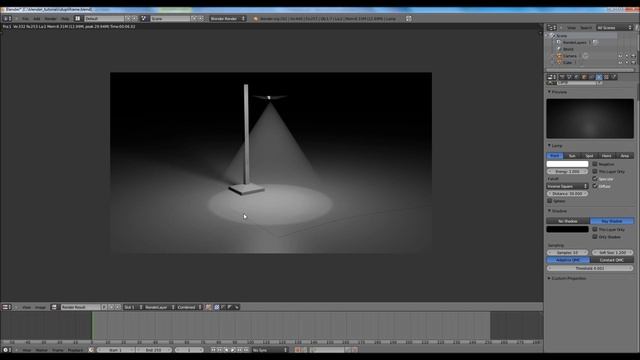Click the screen layout browse icon
The width and height of the screenshot is (640, 360).
click(x=78, y=19)
